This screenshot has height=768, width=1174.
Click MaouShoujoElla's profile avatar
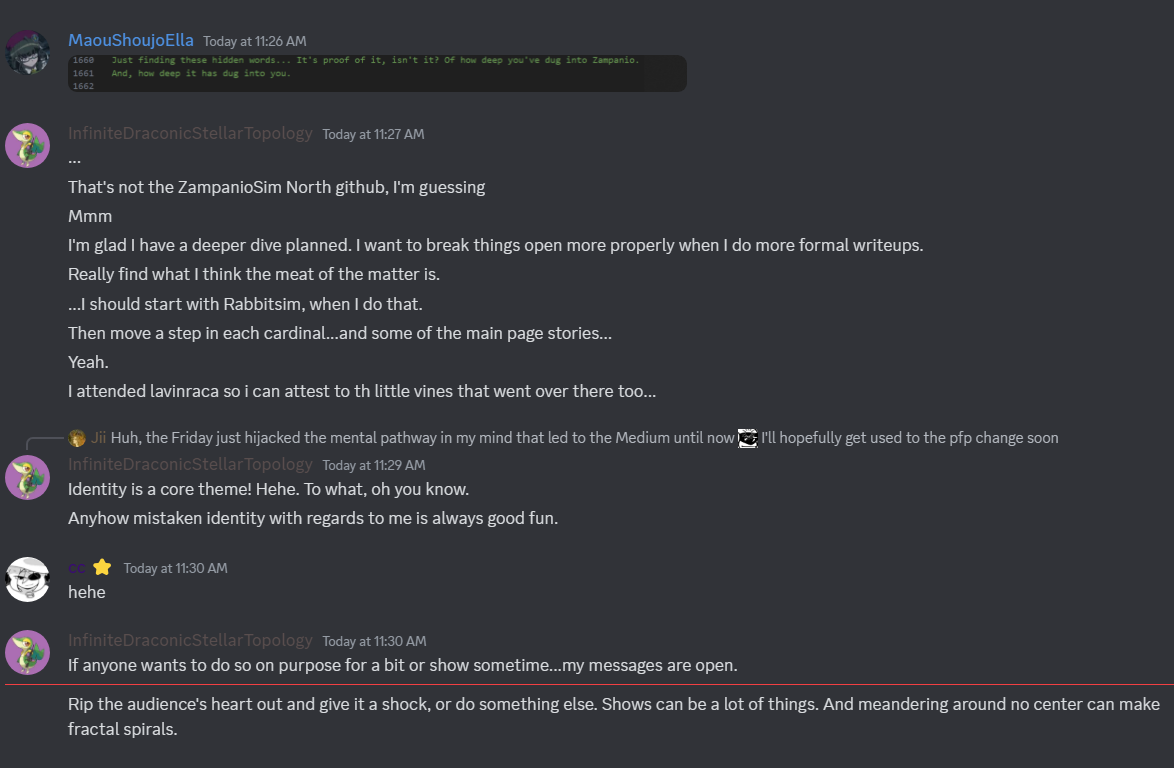click(x=28, y=52)
